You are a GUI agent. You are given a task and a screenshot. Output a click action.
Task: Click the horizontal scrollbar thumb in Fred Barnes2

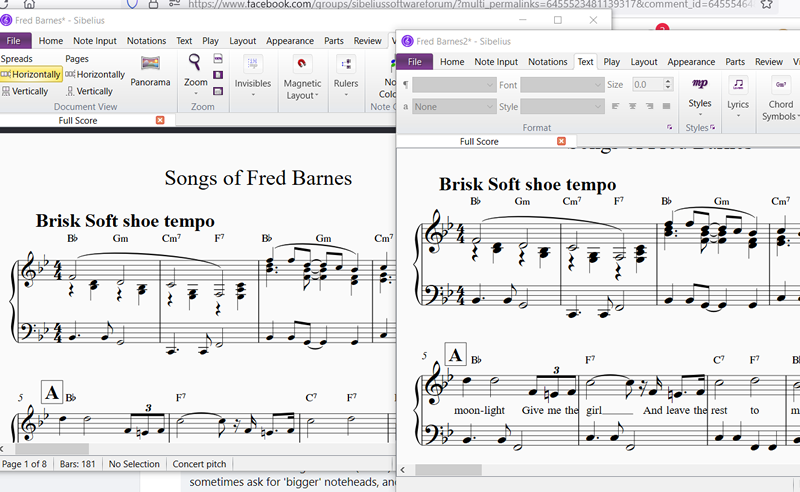(x=448, y=470)
